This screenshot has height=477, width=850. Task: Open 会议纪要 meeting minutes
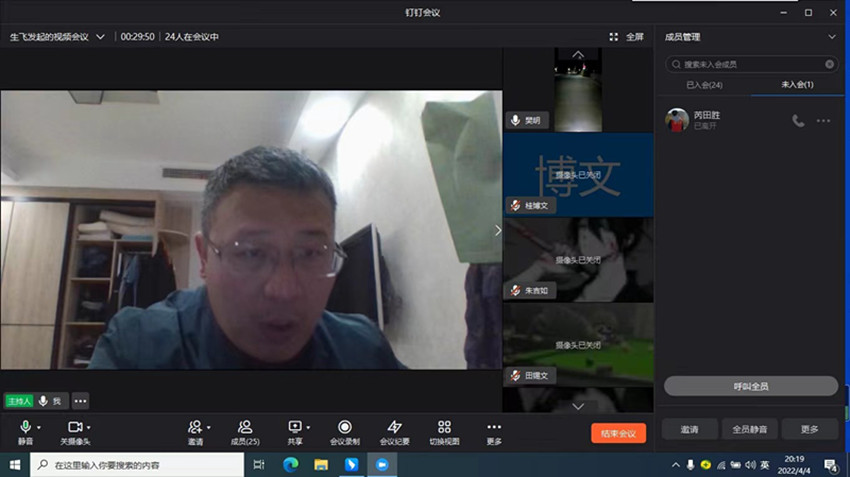394,428
